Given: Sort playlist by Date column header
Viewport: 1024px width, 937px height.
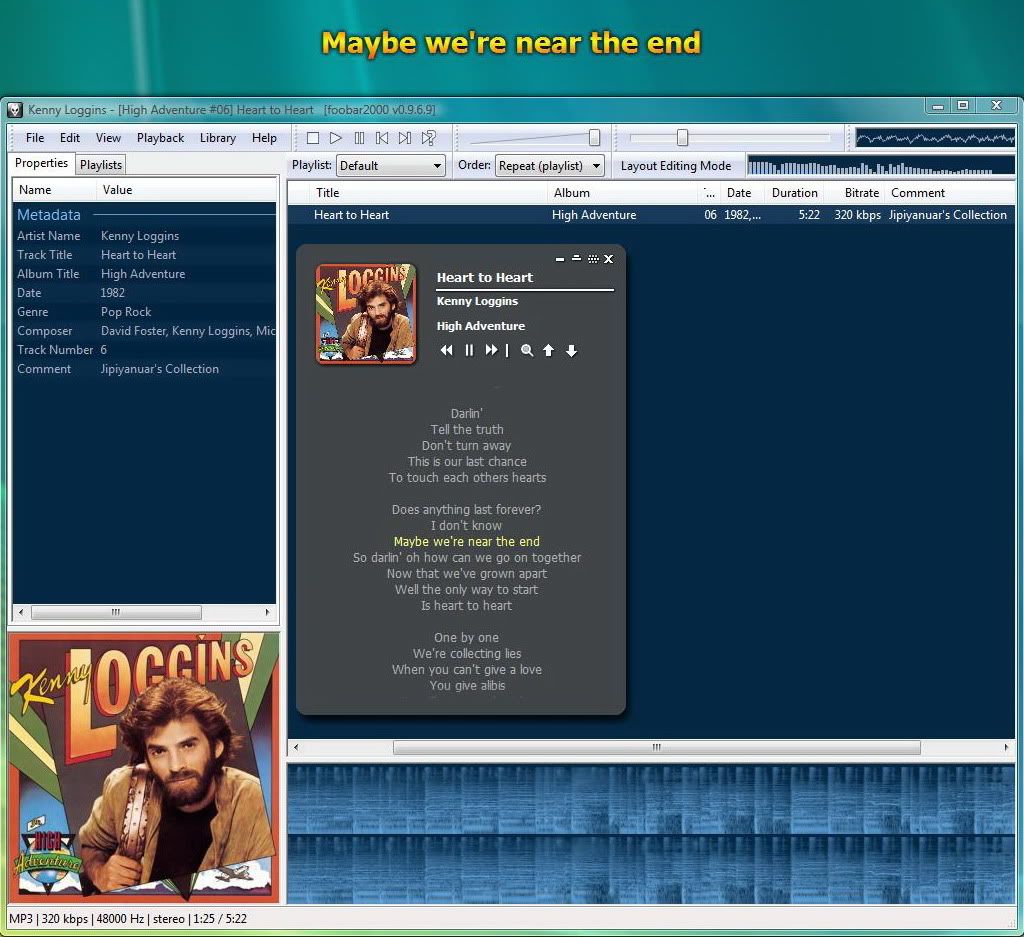Looking at the screenshot, I should 741,193.
